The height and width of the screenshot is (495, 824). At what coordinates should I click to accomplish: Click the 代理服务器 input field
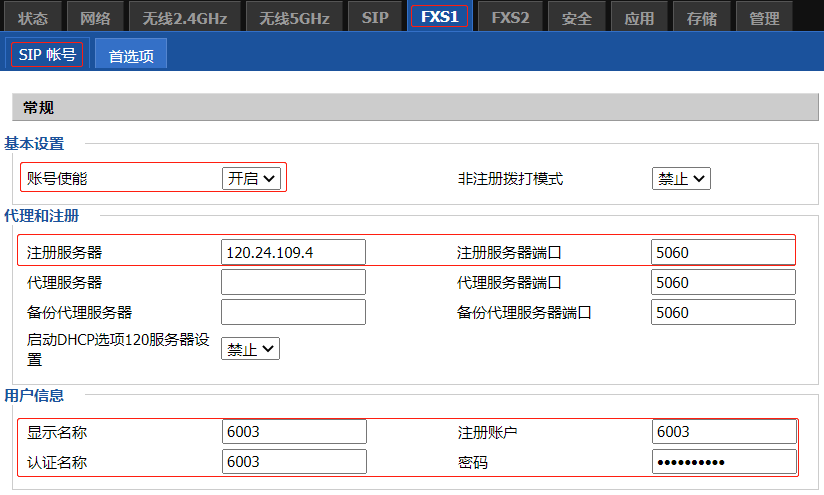[x=293, y=282]
